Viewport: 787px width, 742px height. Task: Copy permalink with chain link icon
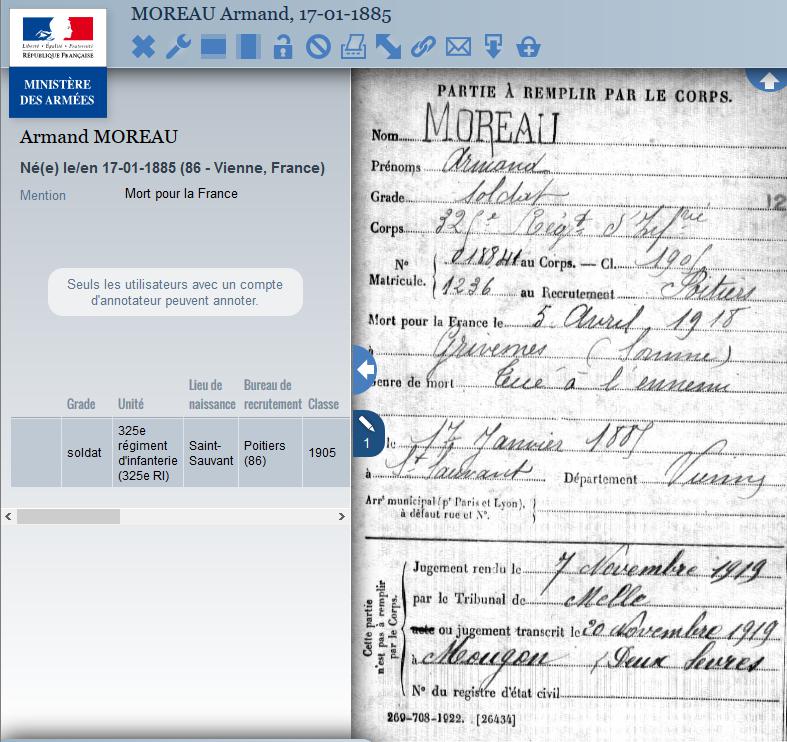(423, 47)
